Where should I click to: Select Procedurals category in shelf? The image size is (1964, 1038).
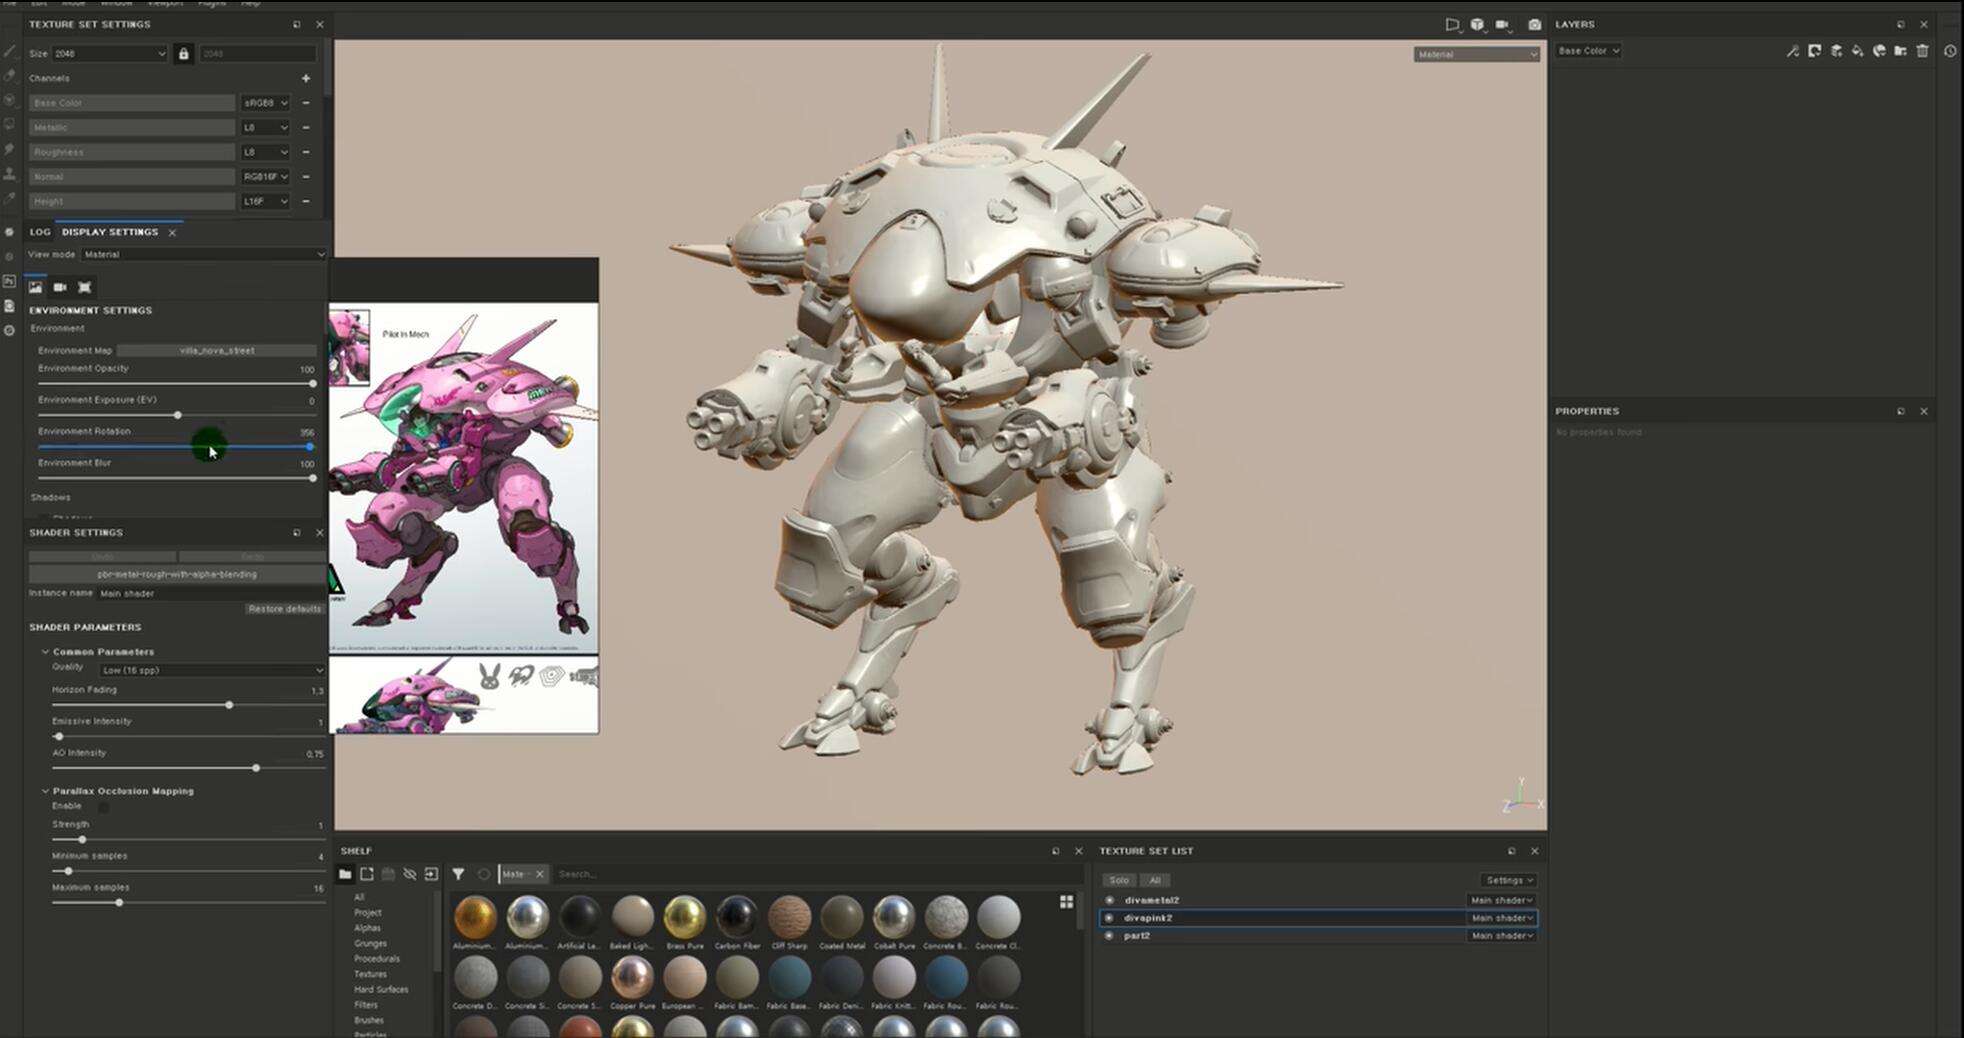pyautogui.click(x=377, y=958)
